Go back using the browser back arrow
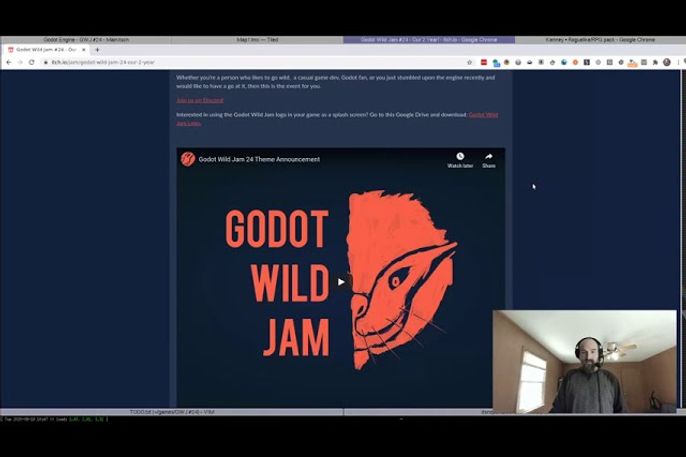Image resolution: width=686 pixels, height=457 pixels. click(x=9, y=63)
